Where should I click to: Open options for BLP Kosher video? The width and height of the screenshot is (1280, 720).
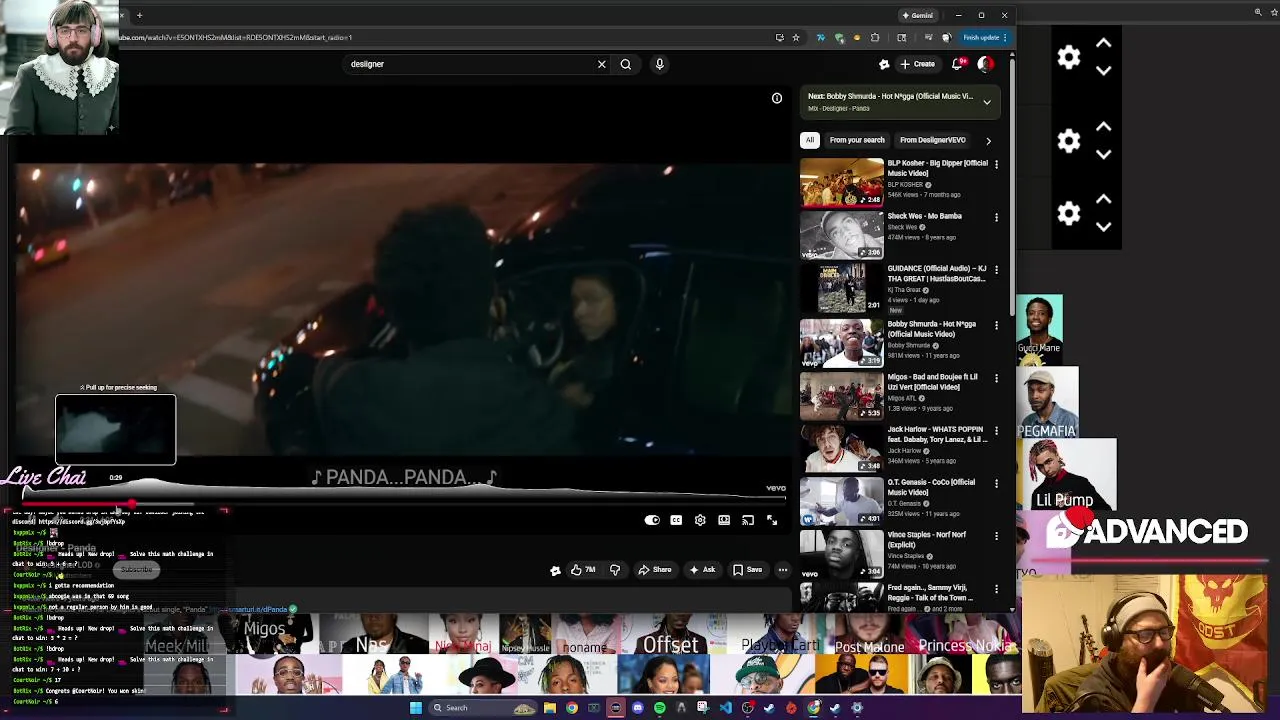tap(996, 165)
